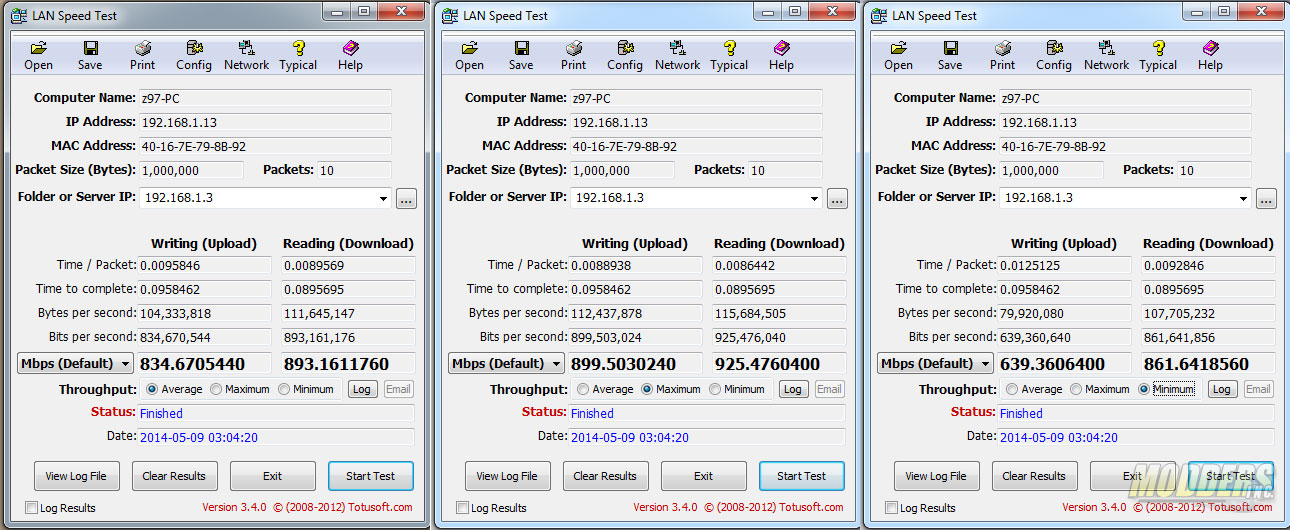Viewport: 1290px width, 530px height.
Task: Click Typical icon in left window toolbar
Action: point(298,55)
